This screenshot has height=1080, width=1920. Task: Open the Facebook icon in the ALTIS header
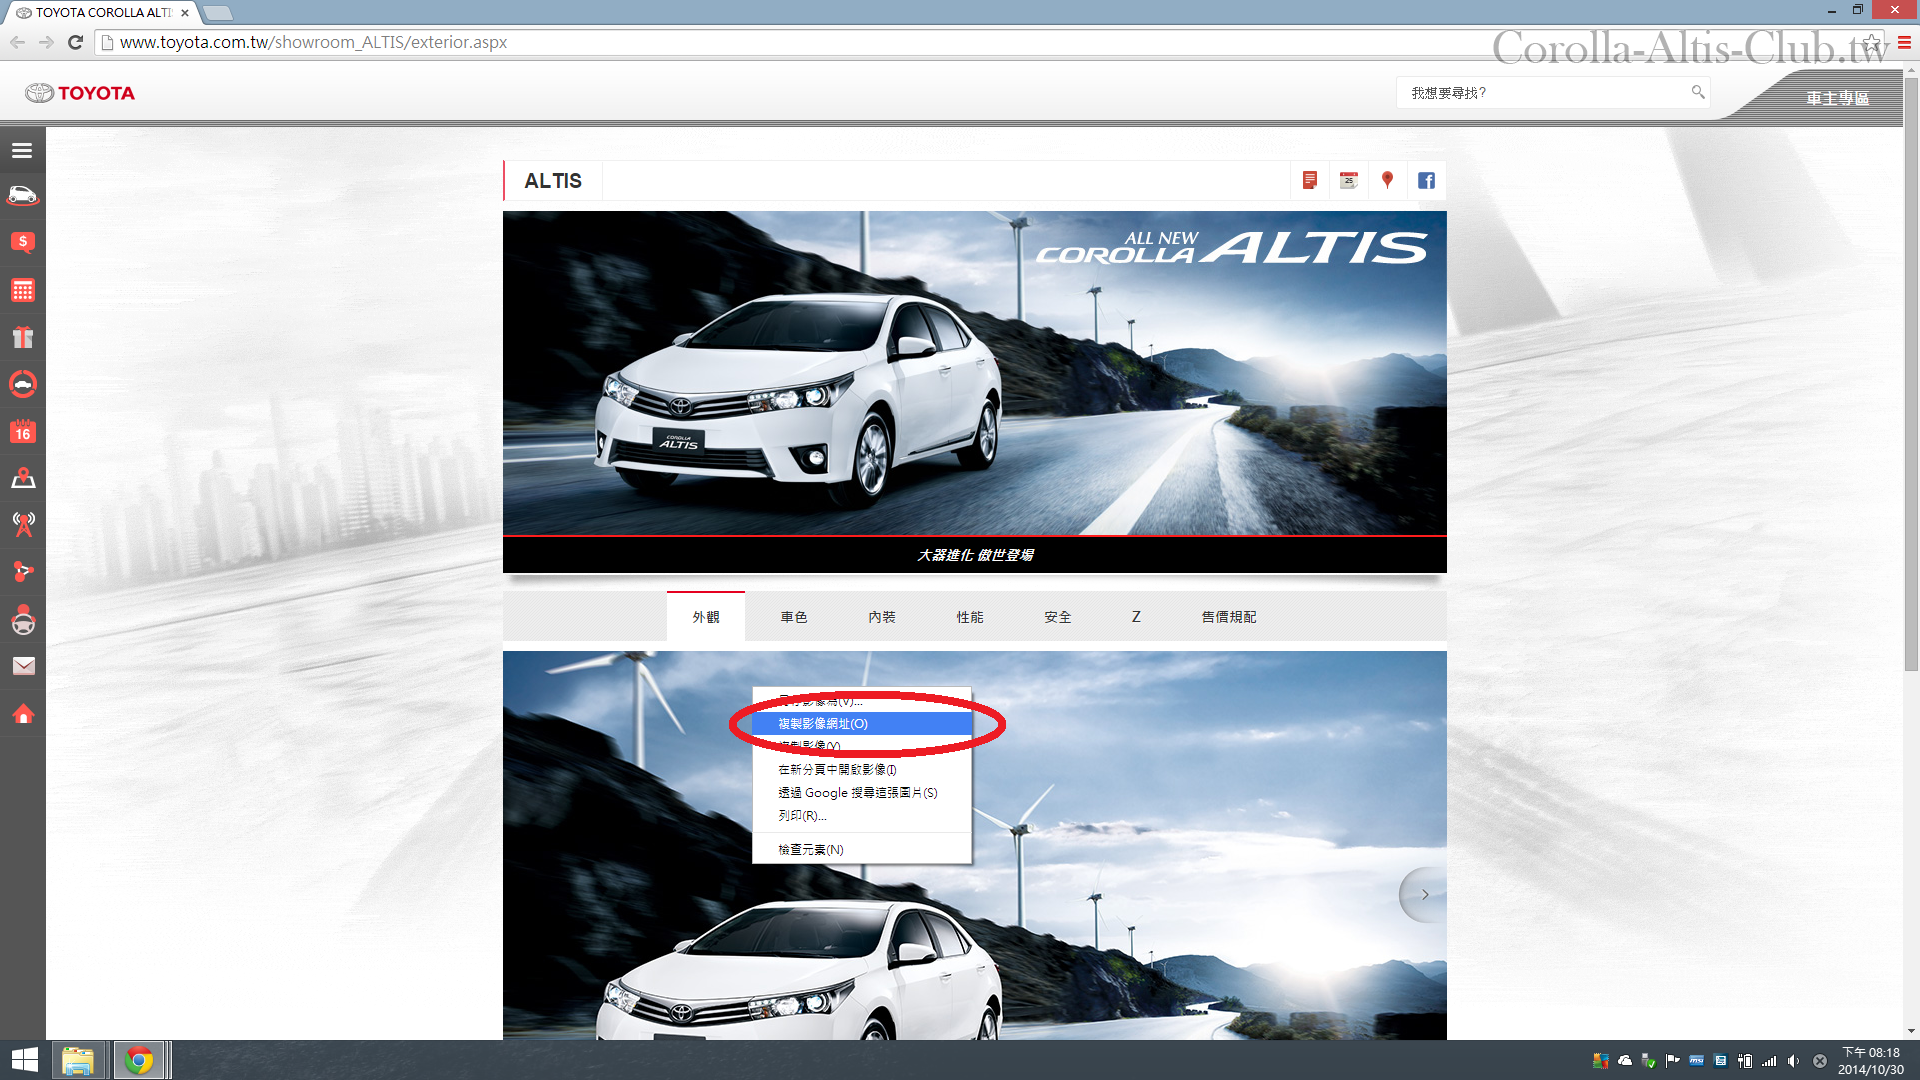click(x=1426, y=180)
